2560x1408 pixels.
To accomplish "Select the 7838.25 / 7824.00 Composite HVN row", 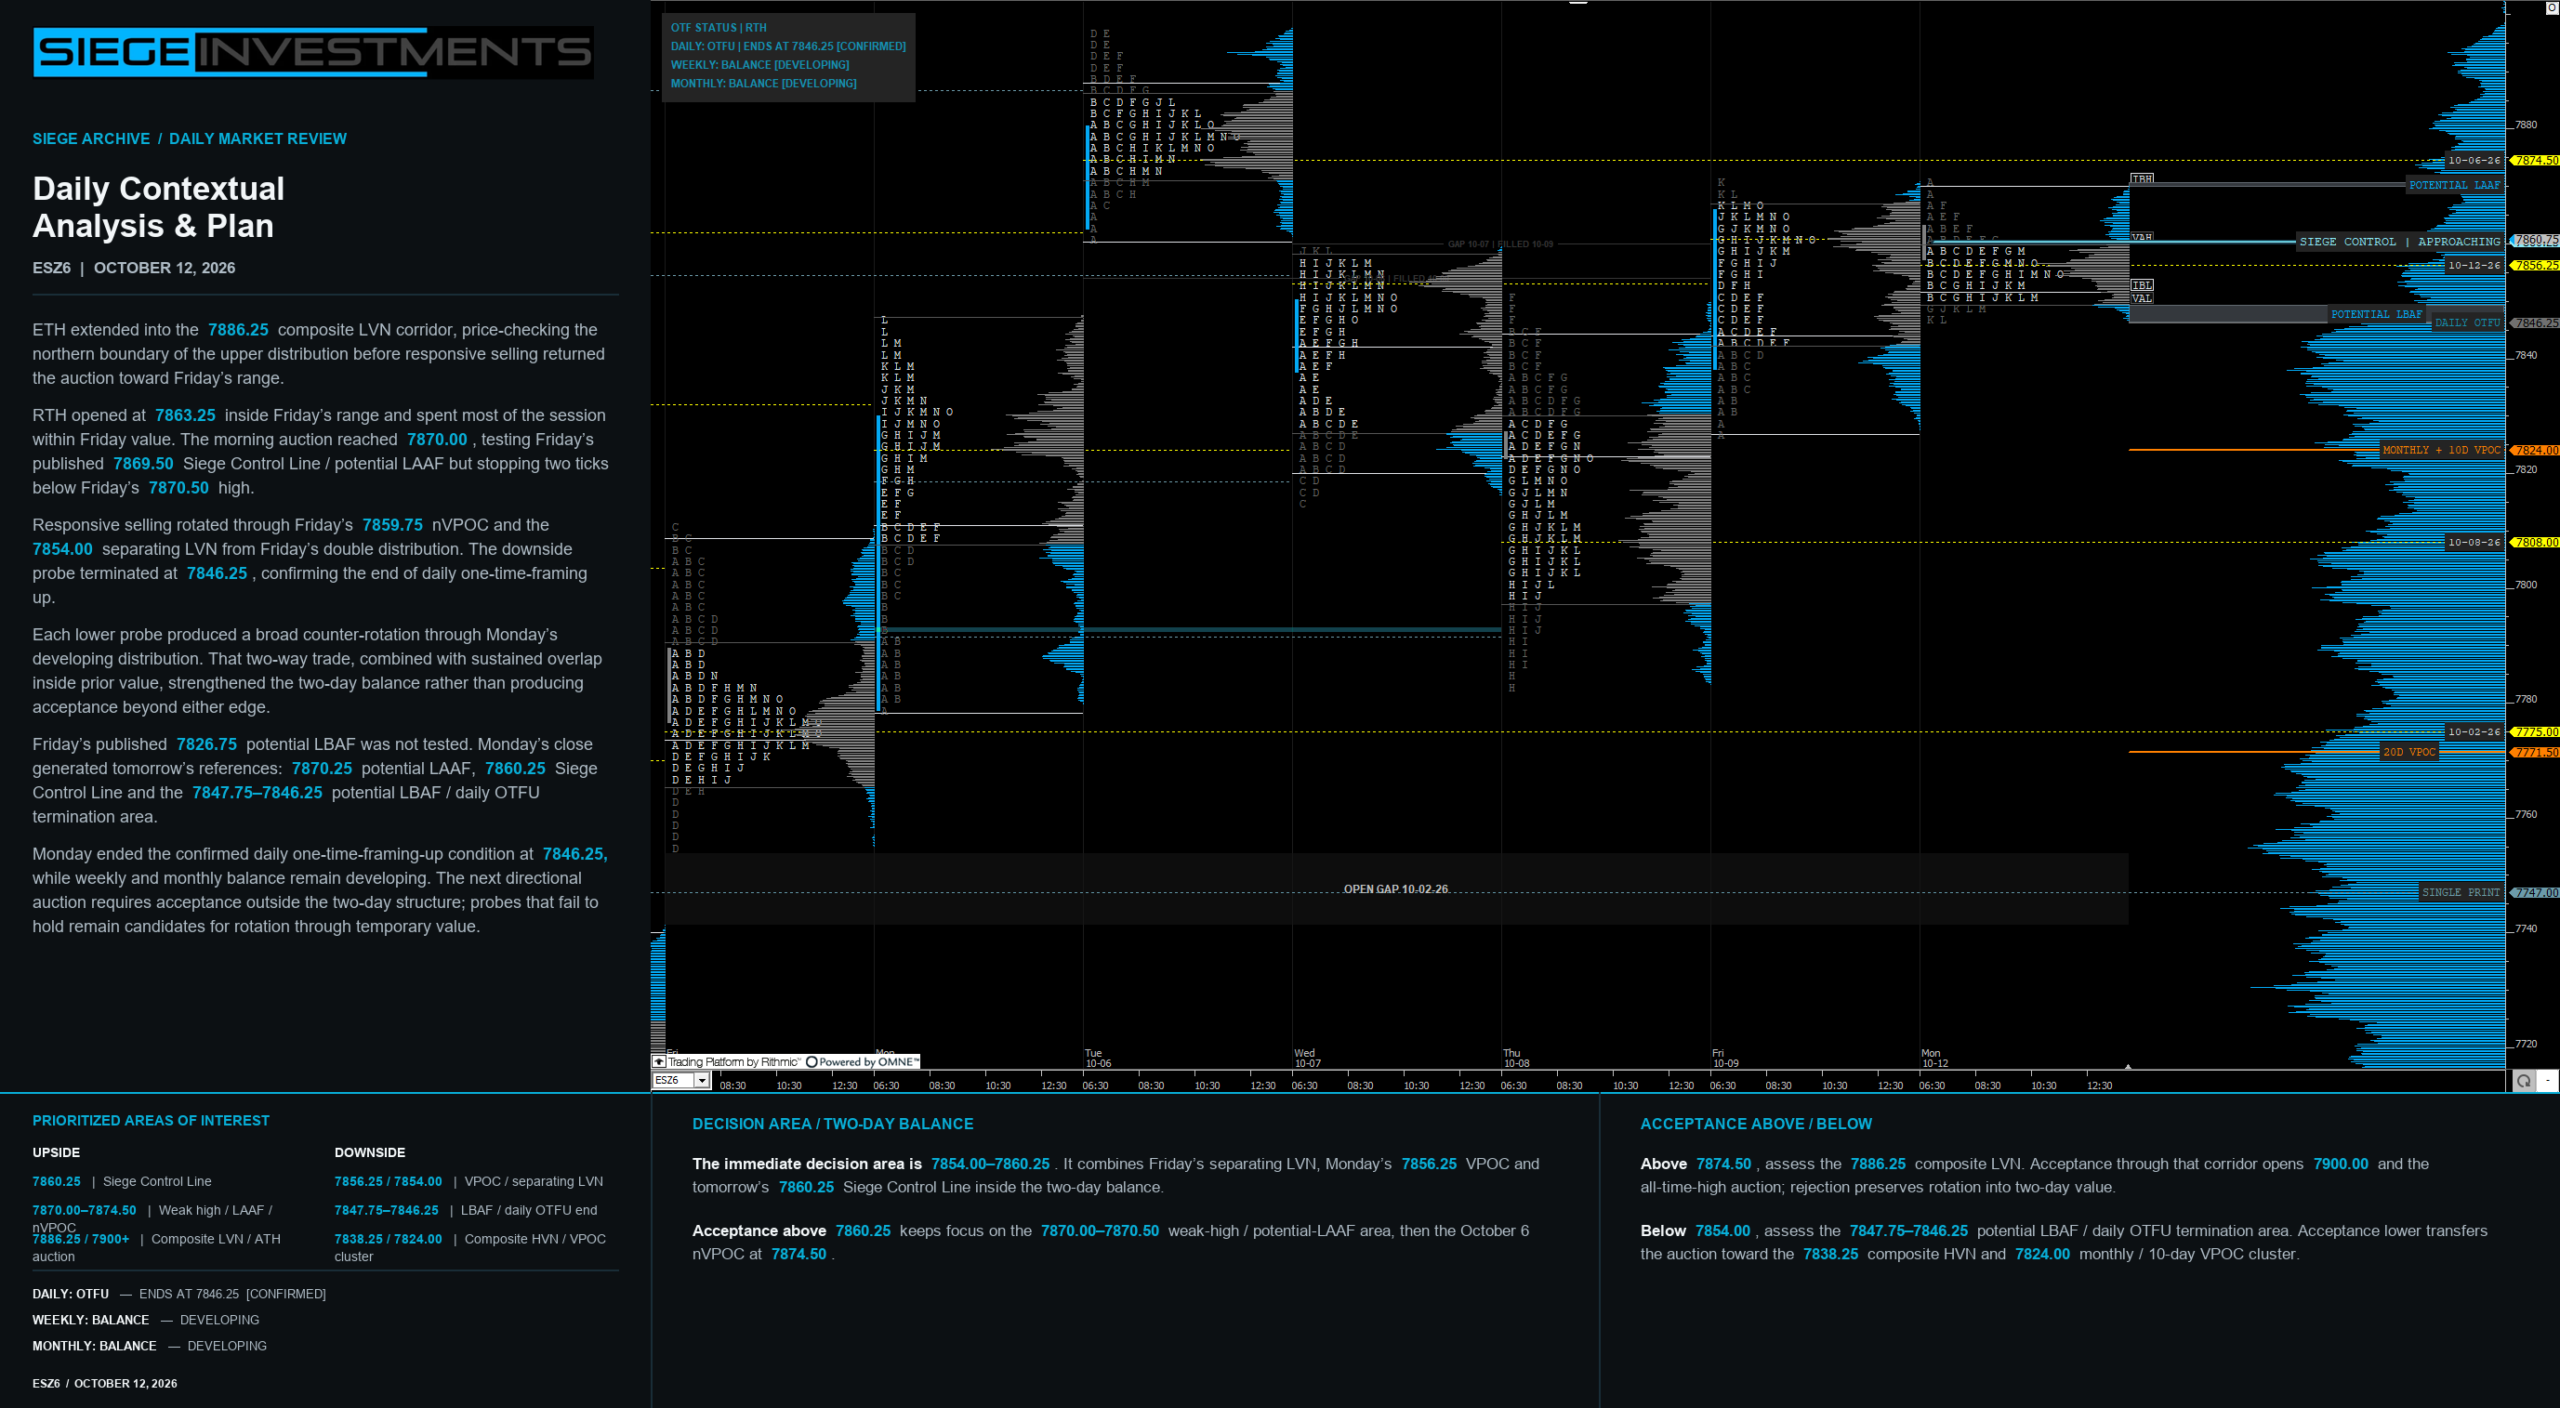I will tap(470, 1247).
